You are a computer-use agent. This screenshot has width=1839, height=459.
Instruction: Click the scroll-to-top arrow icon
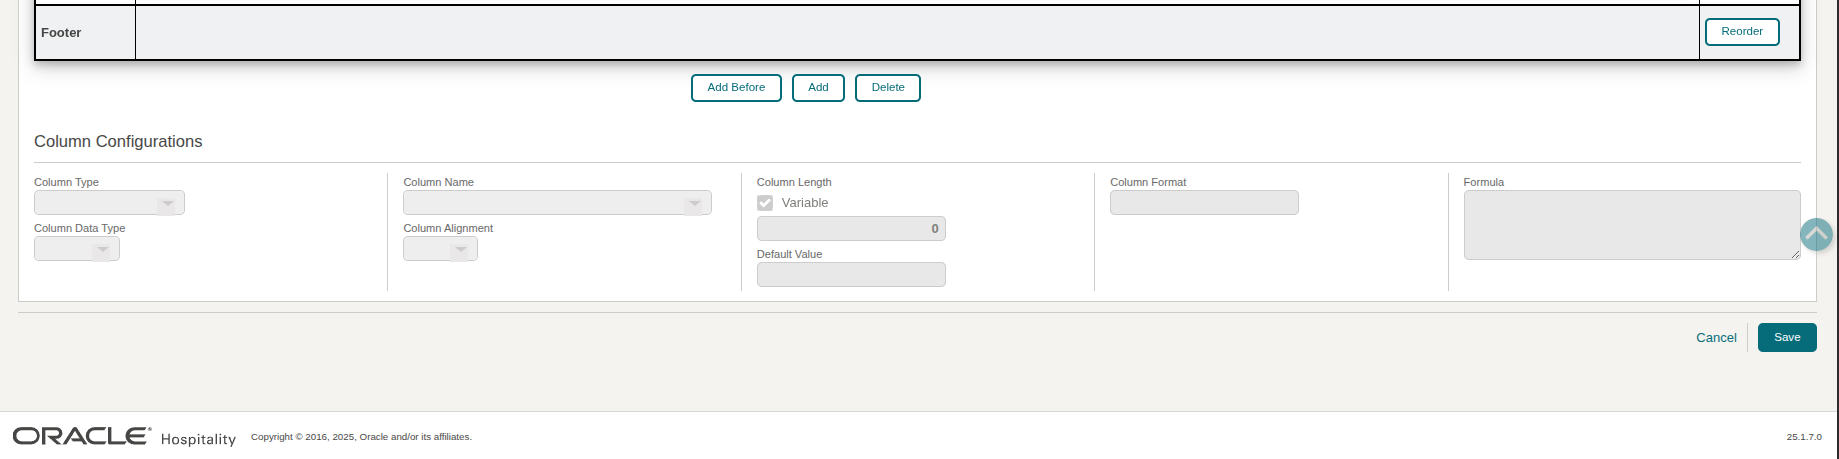click(x=1815, y=235)
